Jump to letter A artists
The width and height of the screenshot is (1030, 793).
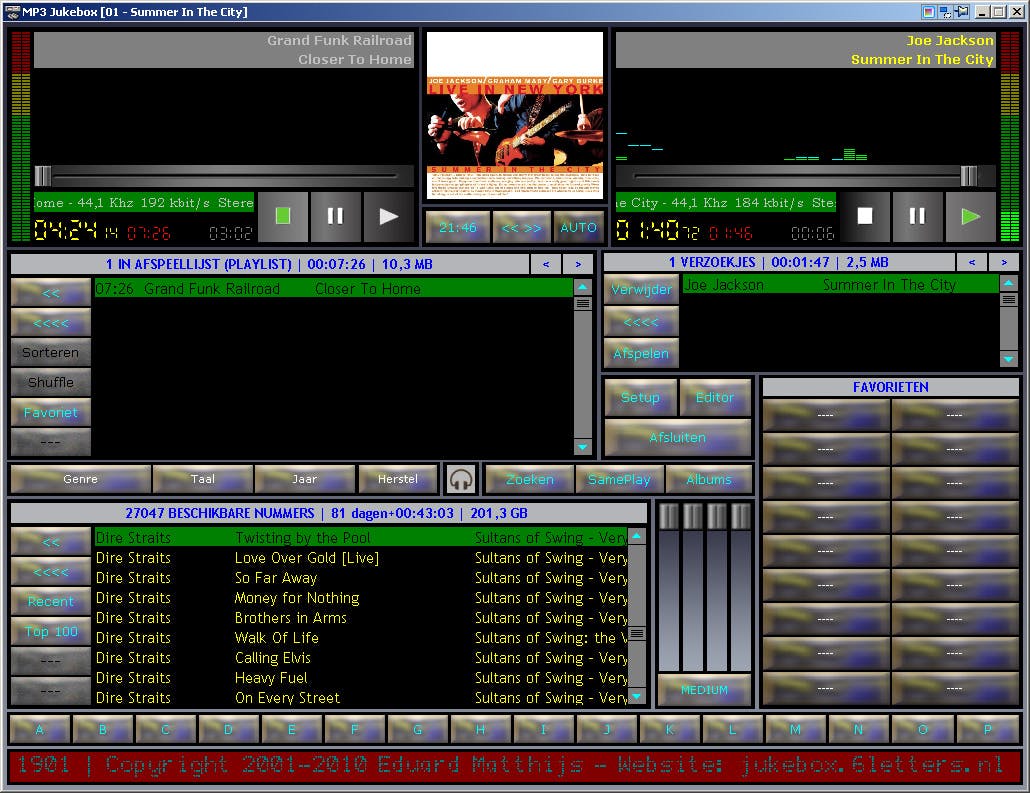tap(40, 729)
